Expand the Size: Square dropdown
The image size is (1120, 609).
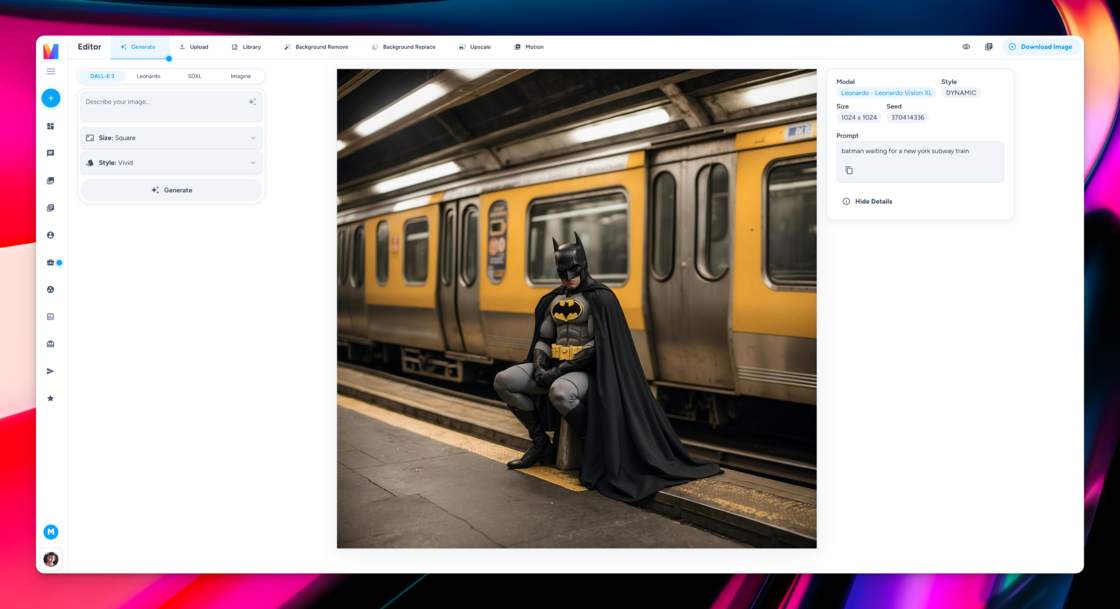pyautogui.click(x=171, y=138)
